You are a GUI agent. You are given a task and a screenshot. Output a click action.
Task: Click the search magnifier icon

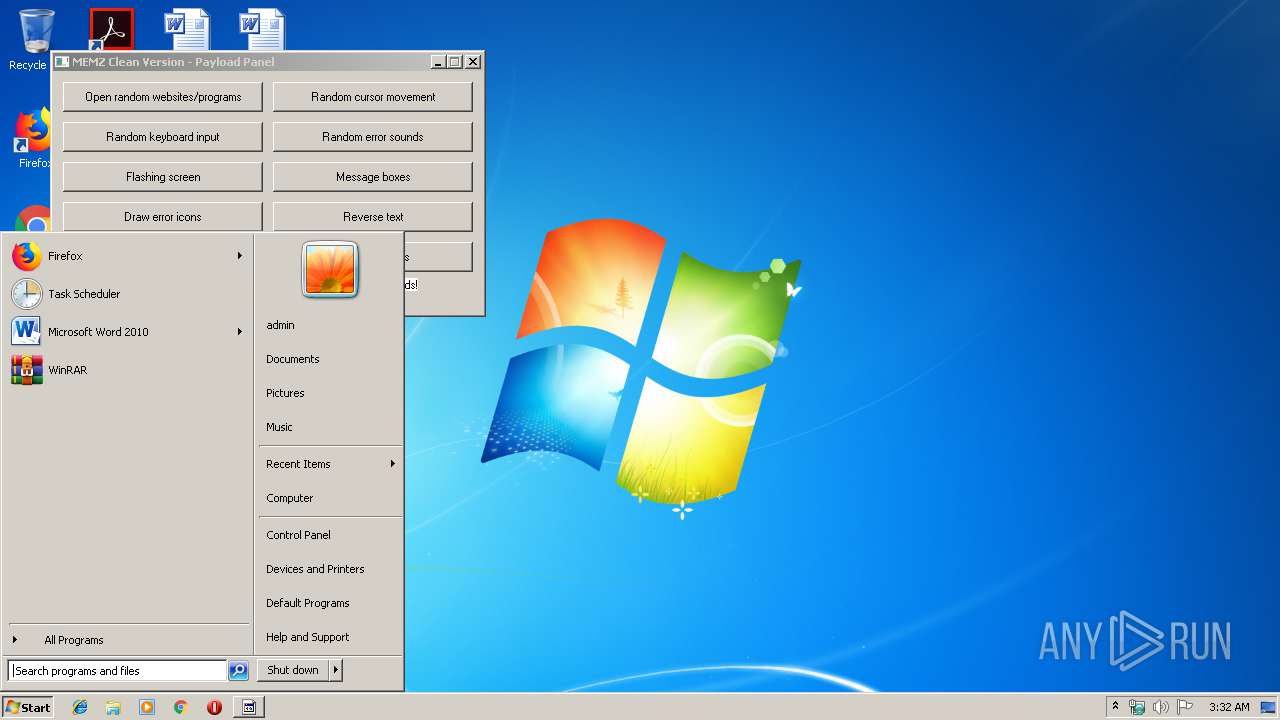[x=238, y=671]
